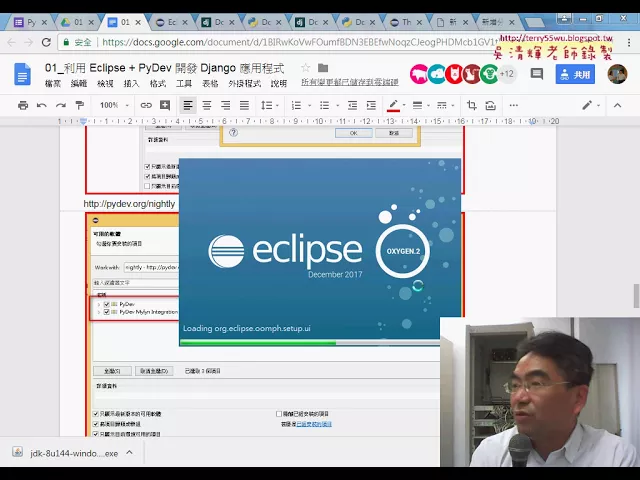Click the Decrease indent icon
Image resolution: width=640 pixels, height=480 pixels.
352,105
